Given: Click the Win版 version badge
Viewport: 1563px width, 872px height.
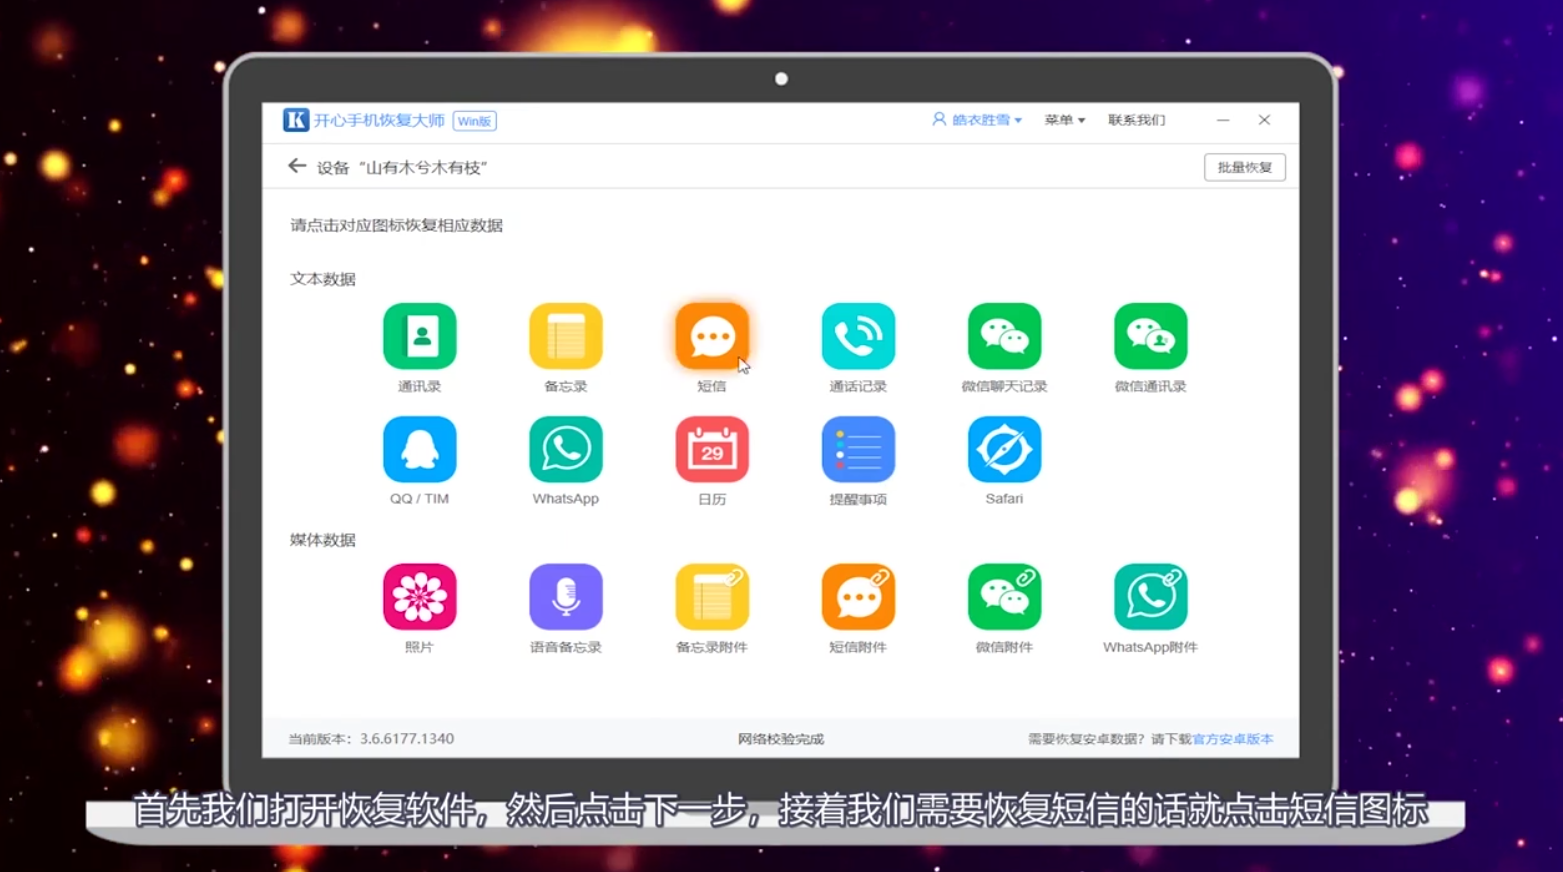Looking at the screenshot, I should point(474,121).
